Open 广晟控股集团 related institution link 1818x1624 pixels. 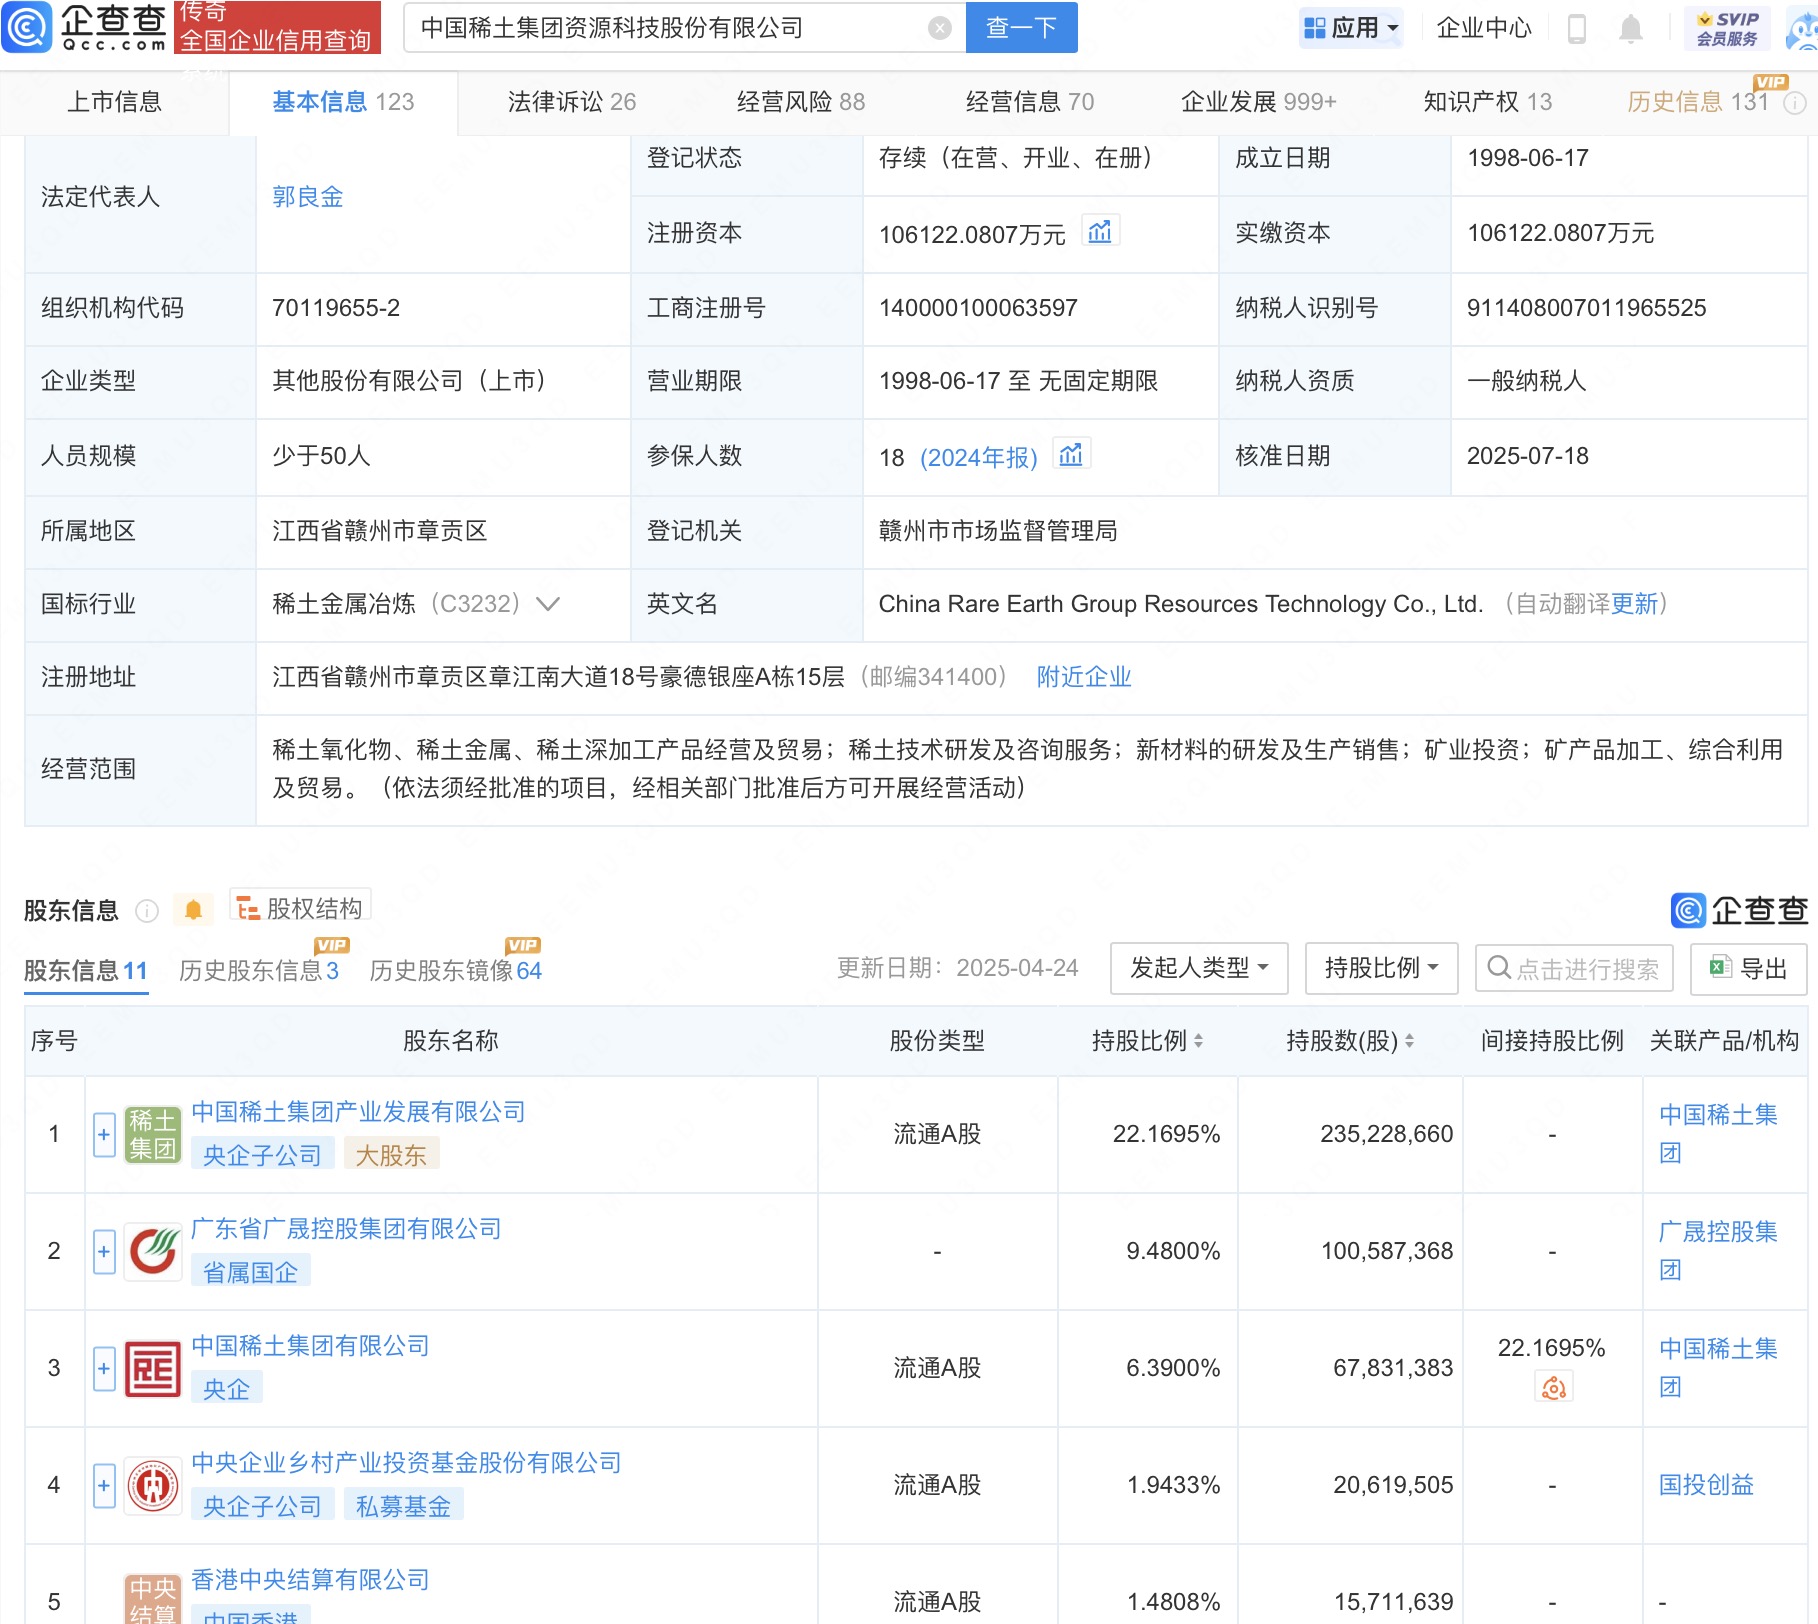[x=1718, y=1251]
